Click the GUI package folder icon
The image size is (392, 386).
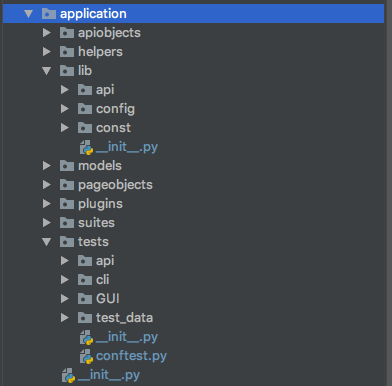(85, 299)
